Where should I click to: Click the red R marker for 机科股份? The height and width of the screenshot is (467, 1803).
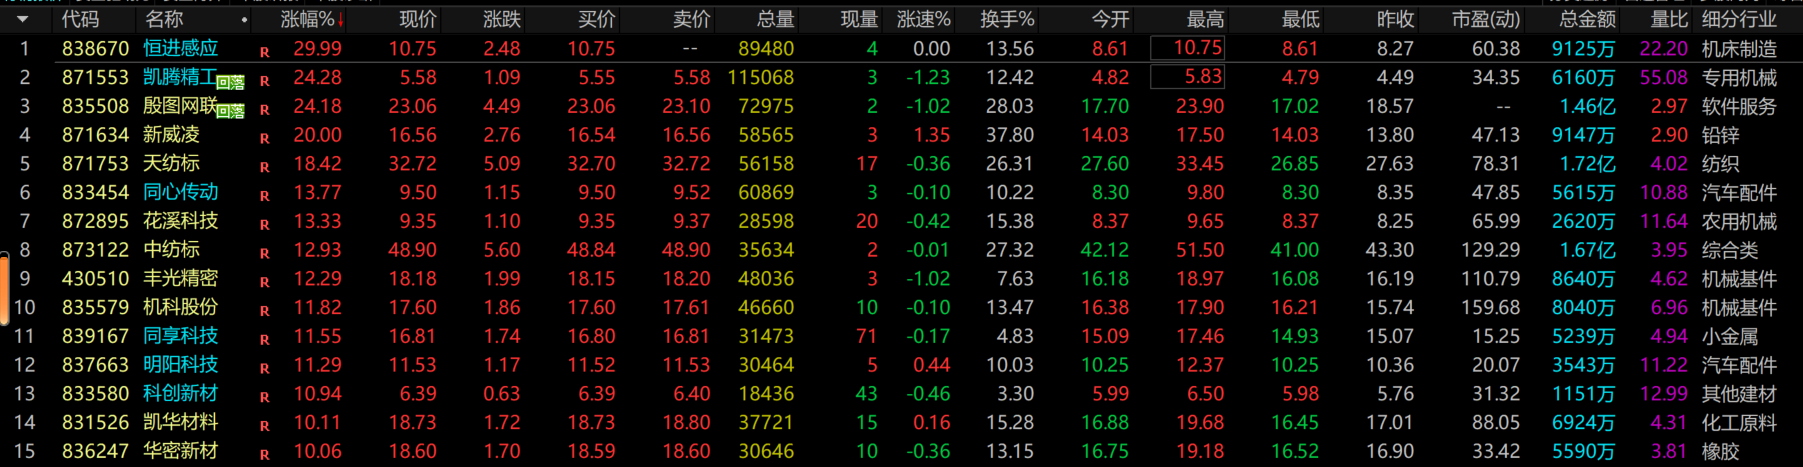[264, 311]
